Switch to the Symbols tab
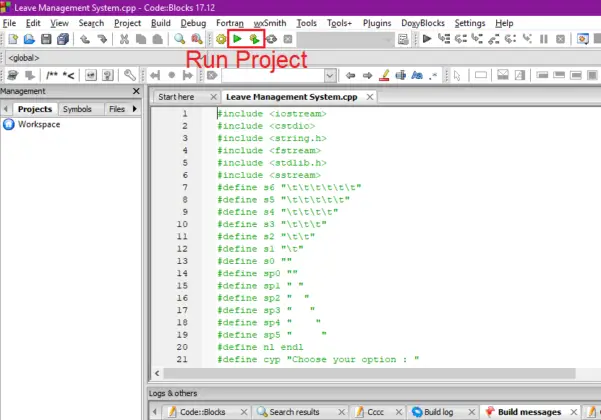This screenshot has width=601, height=420. (x=76, y=109)
